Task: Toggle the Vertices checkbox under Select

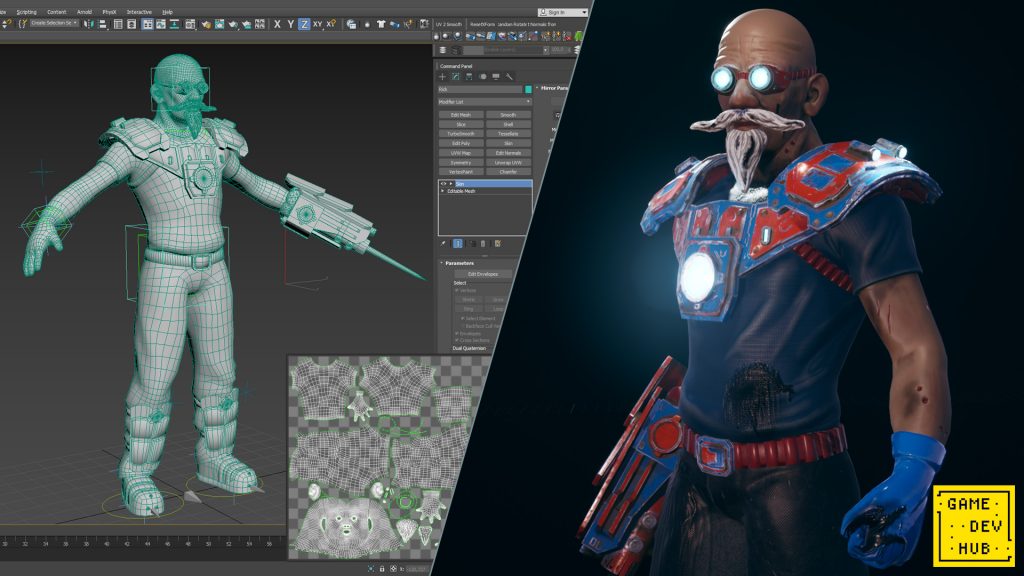Action: [457, 291]
